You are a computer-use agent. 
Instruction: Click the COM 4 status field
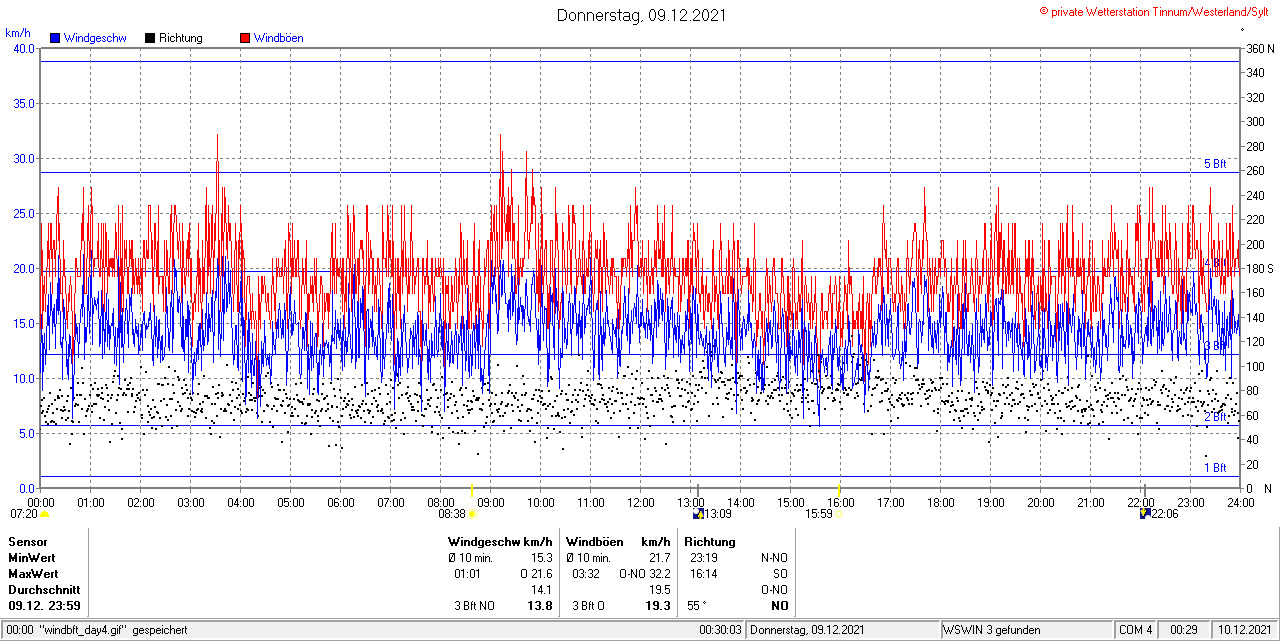tap(1136, 630)
